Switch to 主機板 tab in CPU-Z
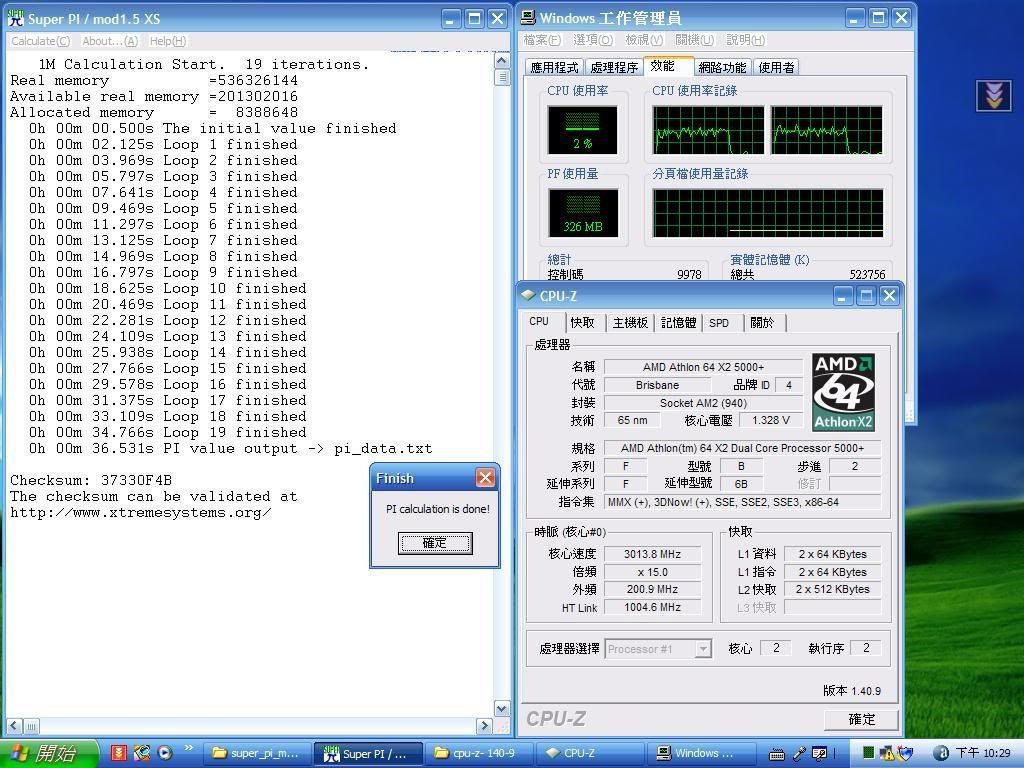The width and height of the screenshot is (1024, 768). (x=630, y=323)
